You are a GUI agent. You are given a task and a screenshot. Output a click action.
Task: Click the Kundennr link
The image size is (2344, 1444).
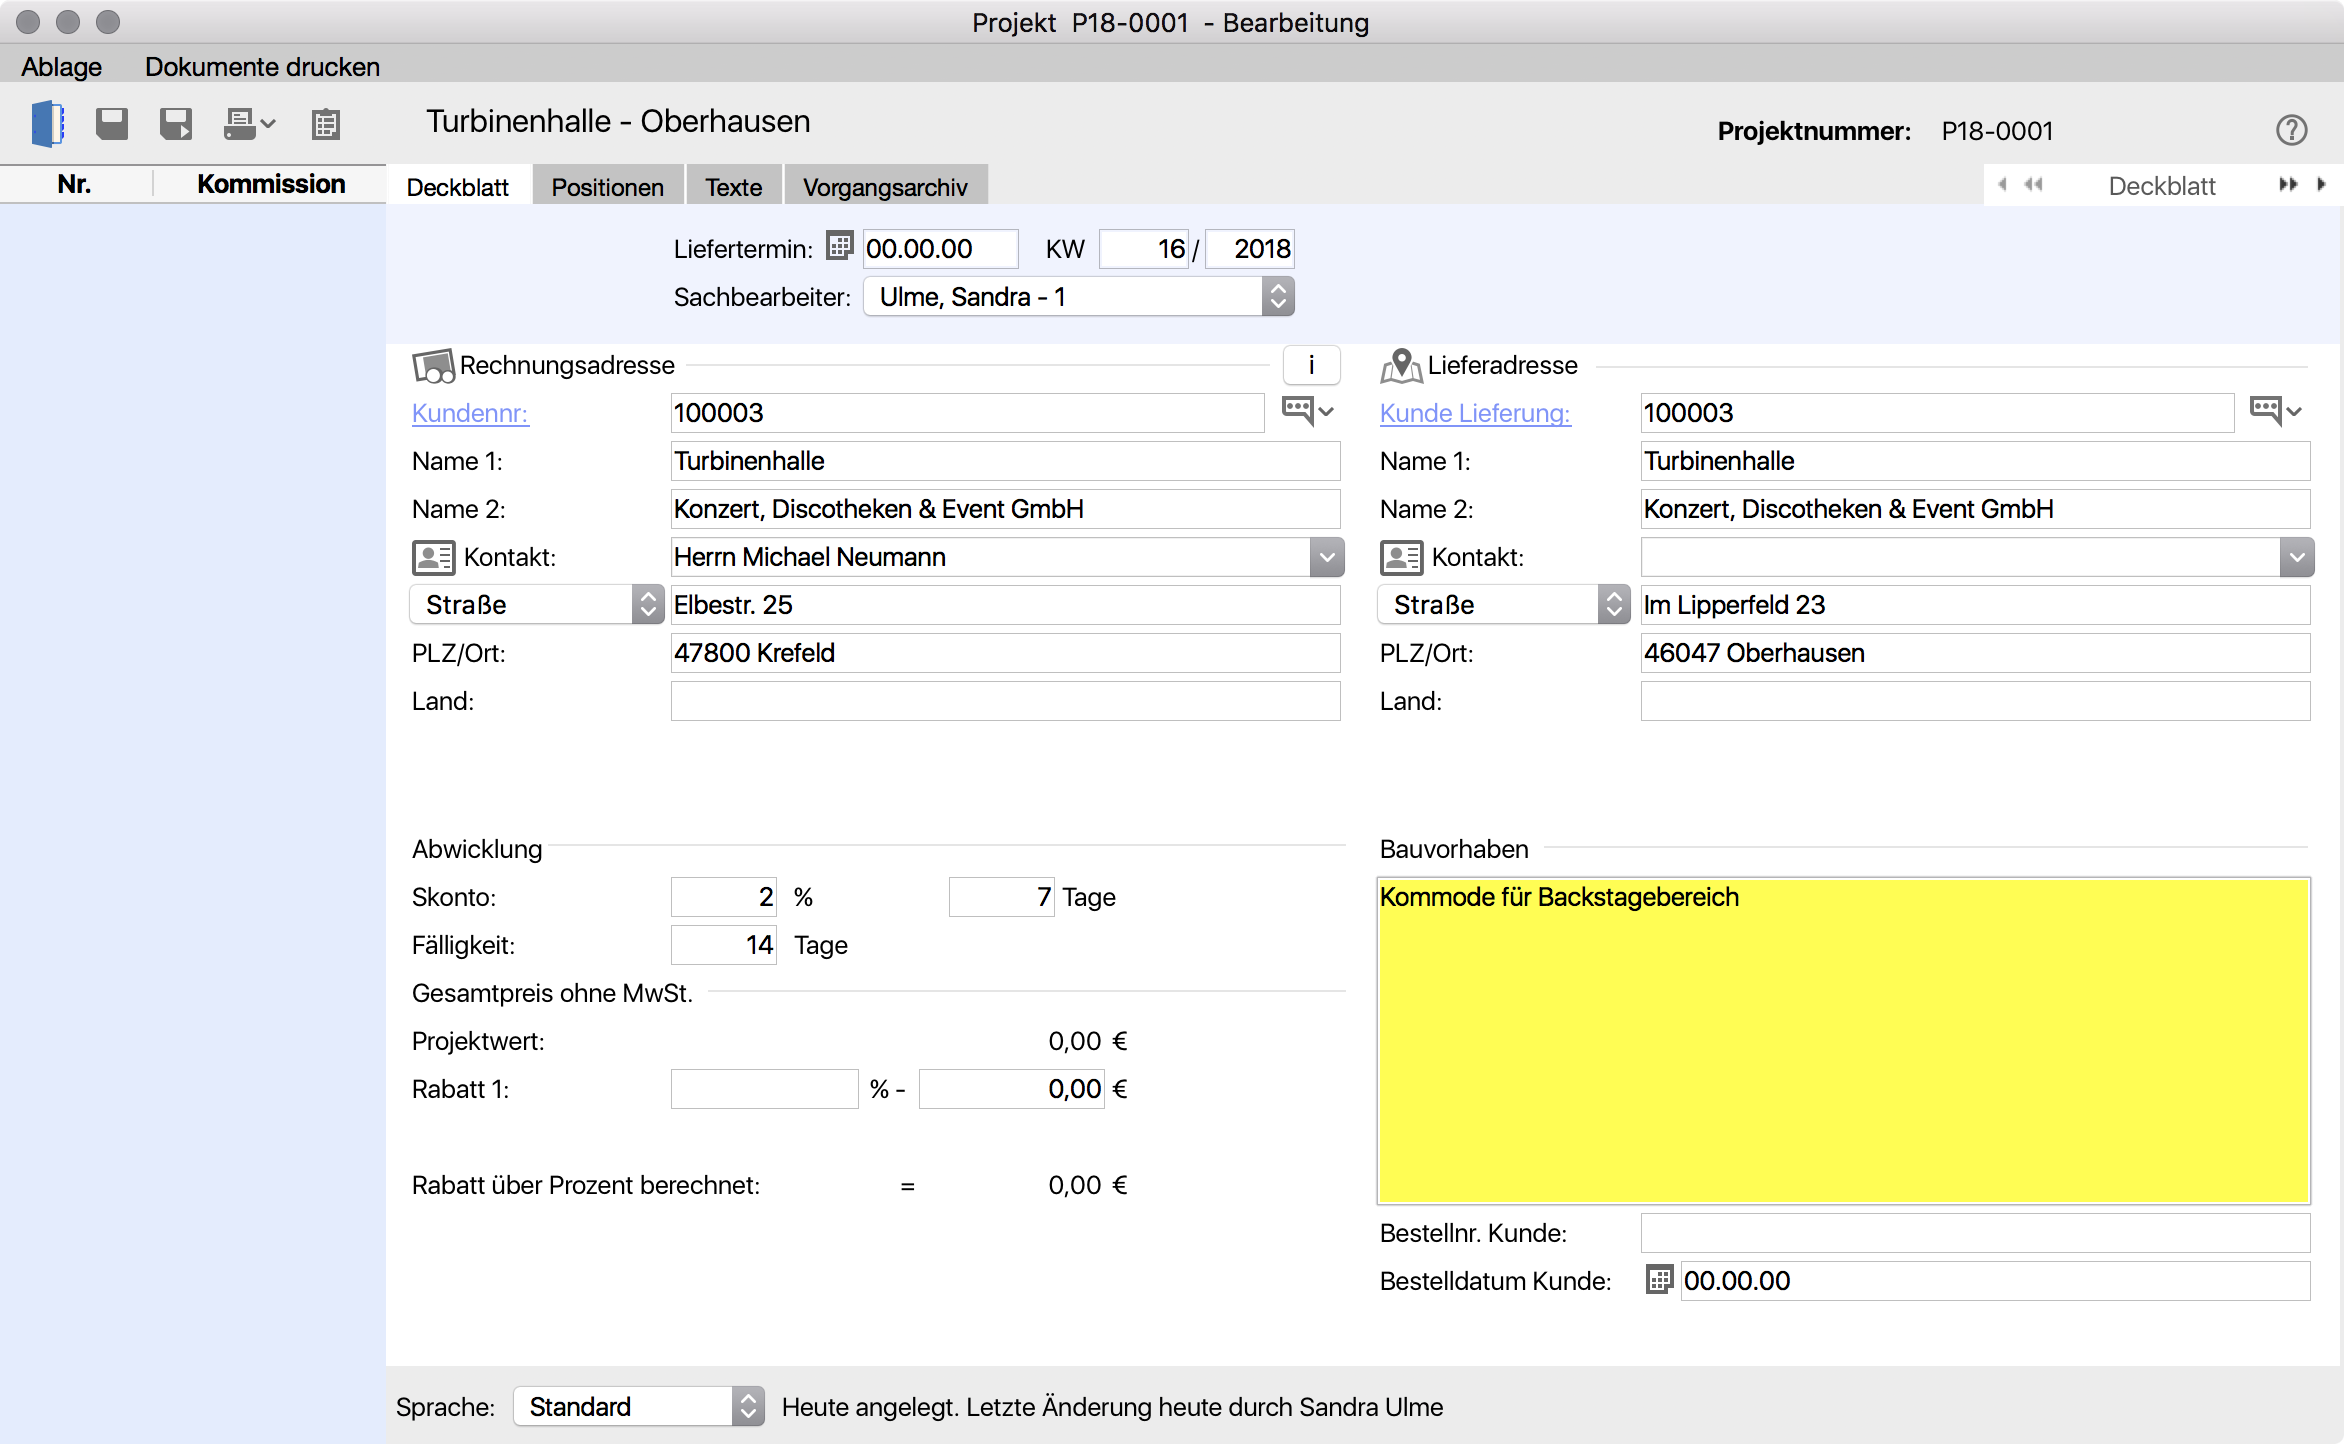click(x=470, y=413)
